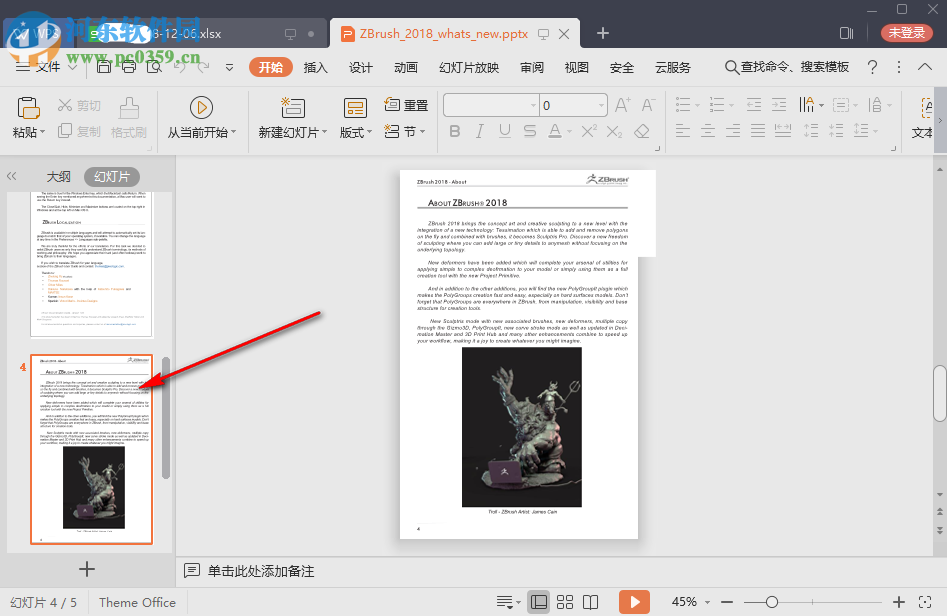Click the zoom slider handle

tap(772, 602)
